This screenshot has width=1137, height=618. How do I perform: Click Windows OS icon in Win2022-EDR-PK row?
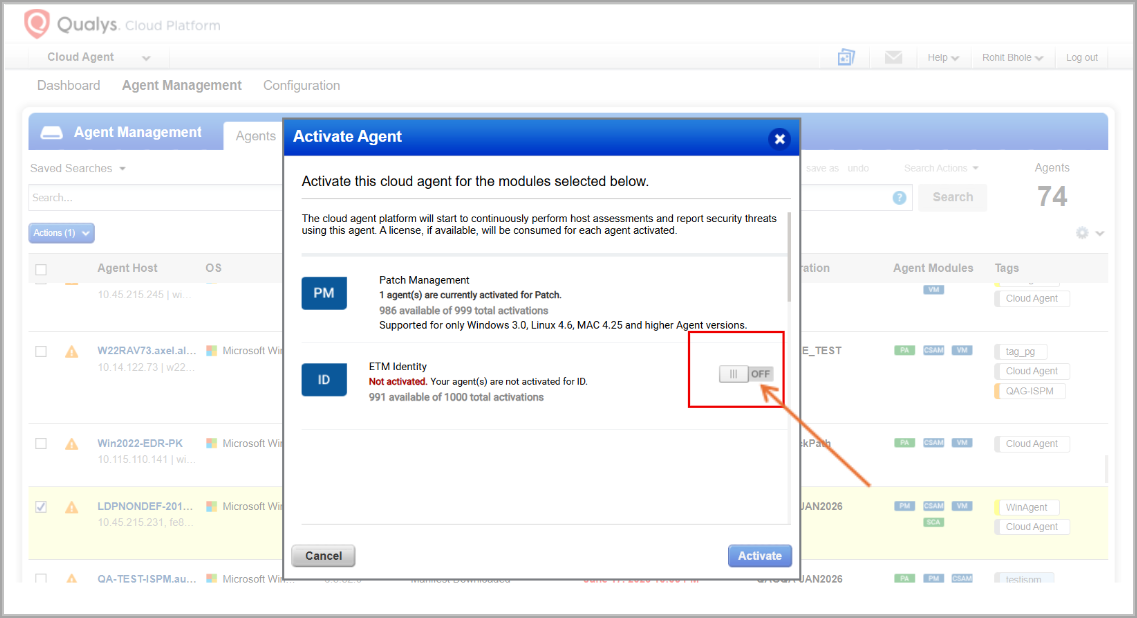[x=212, y=442]
